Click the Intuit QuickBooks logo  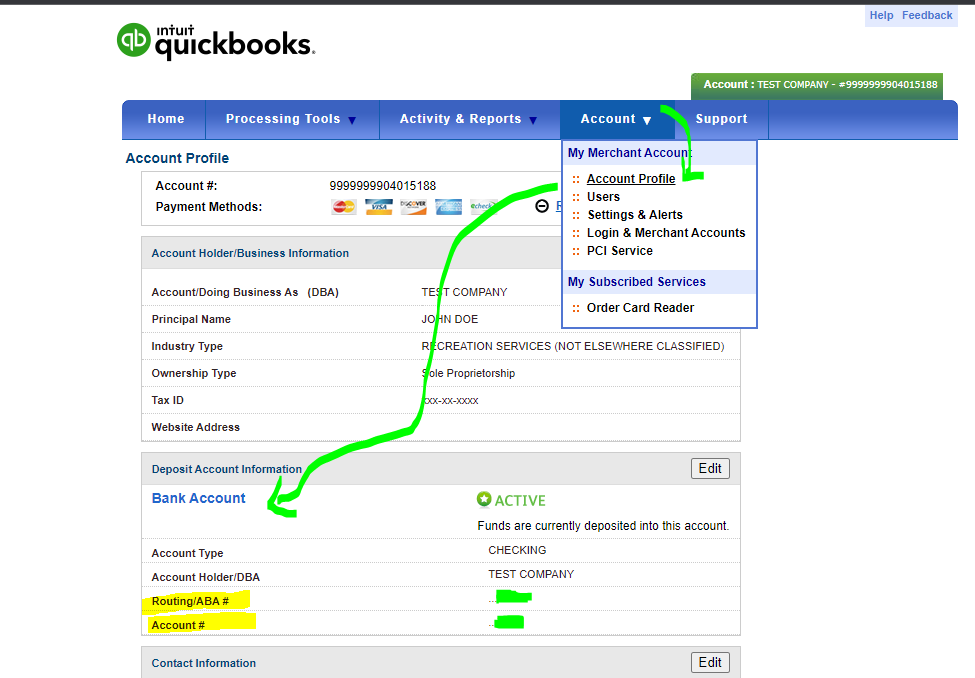[216, 42]
